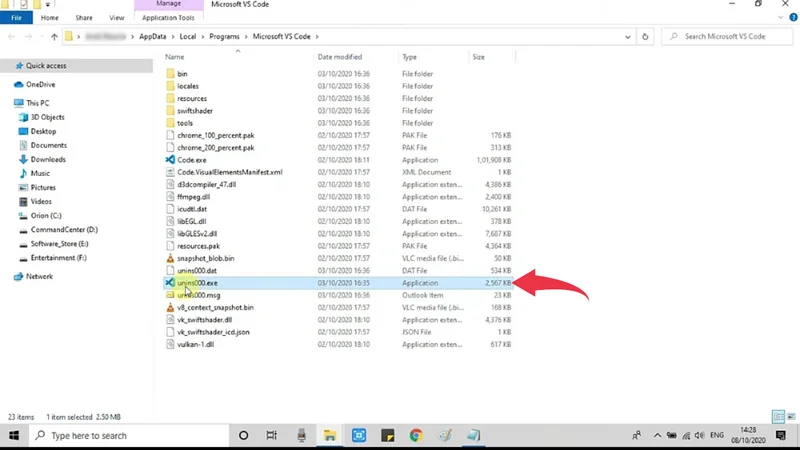The height and width of the screenshot is (450, 800).
Task: Open Software_Store (E:) drive
Action: click(x=58, y=243)
